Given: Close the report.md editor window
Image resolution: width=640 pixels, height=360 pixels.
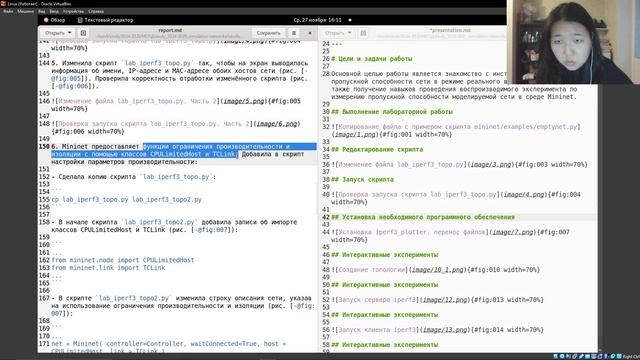Looking at the screenshot, I should click(x=310, y=33).
